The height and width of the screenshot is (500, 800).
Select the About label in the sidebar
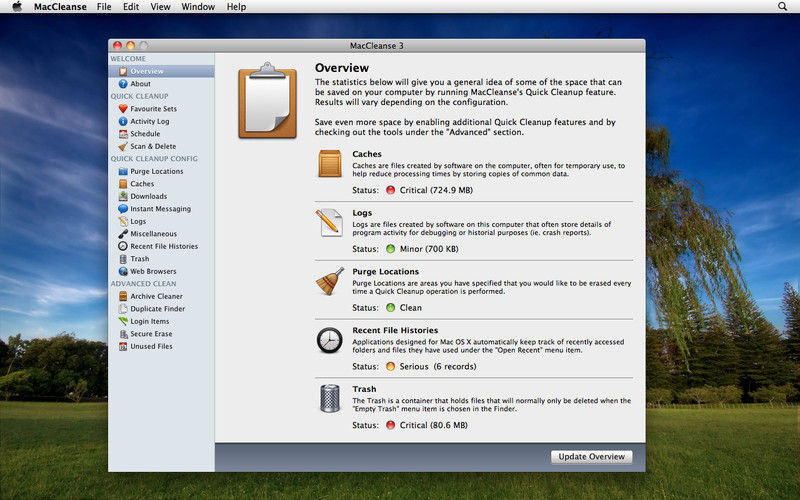click(x=140, y=84)
